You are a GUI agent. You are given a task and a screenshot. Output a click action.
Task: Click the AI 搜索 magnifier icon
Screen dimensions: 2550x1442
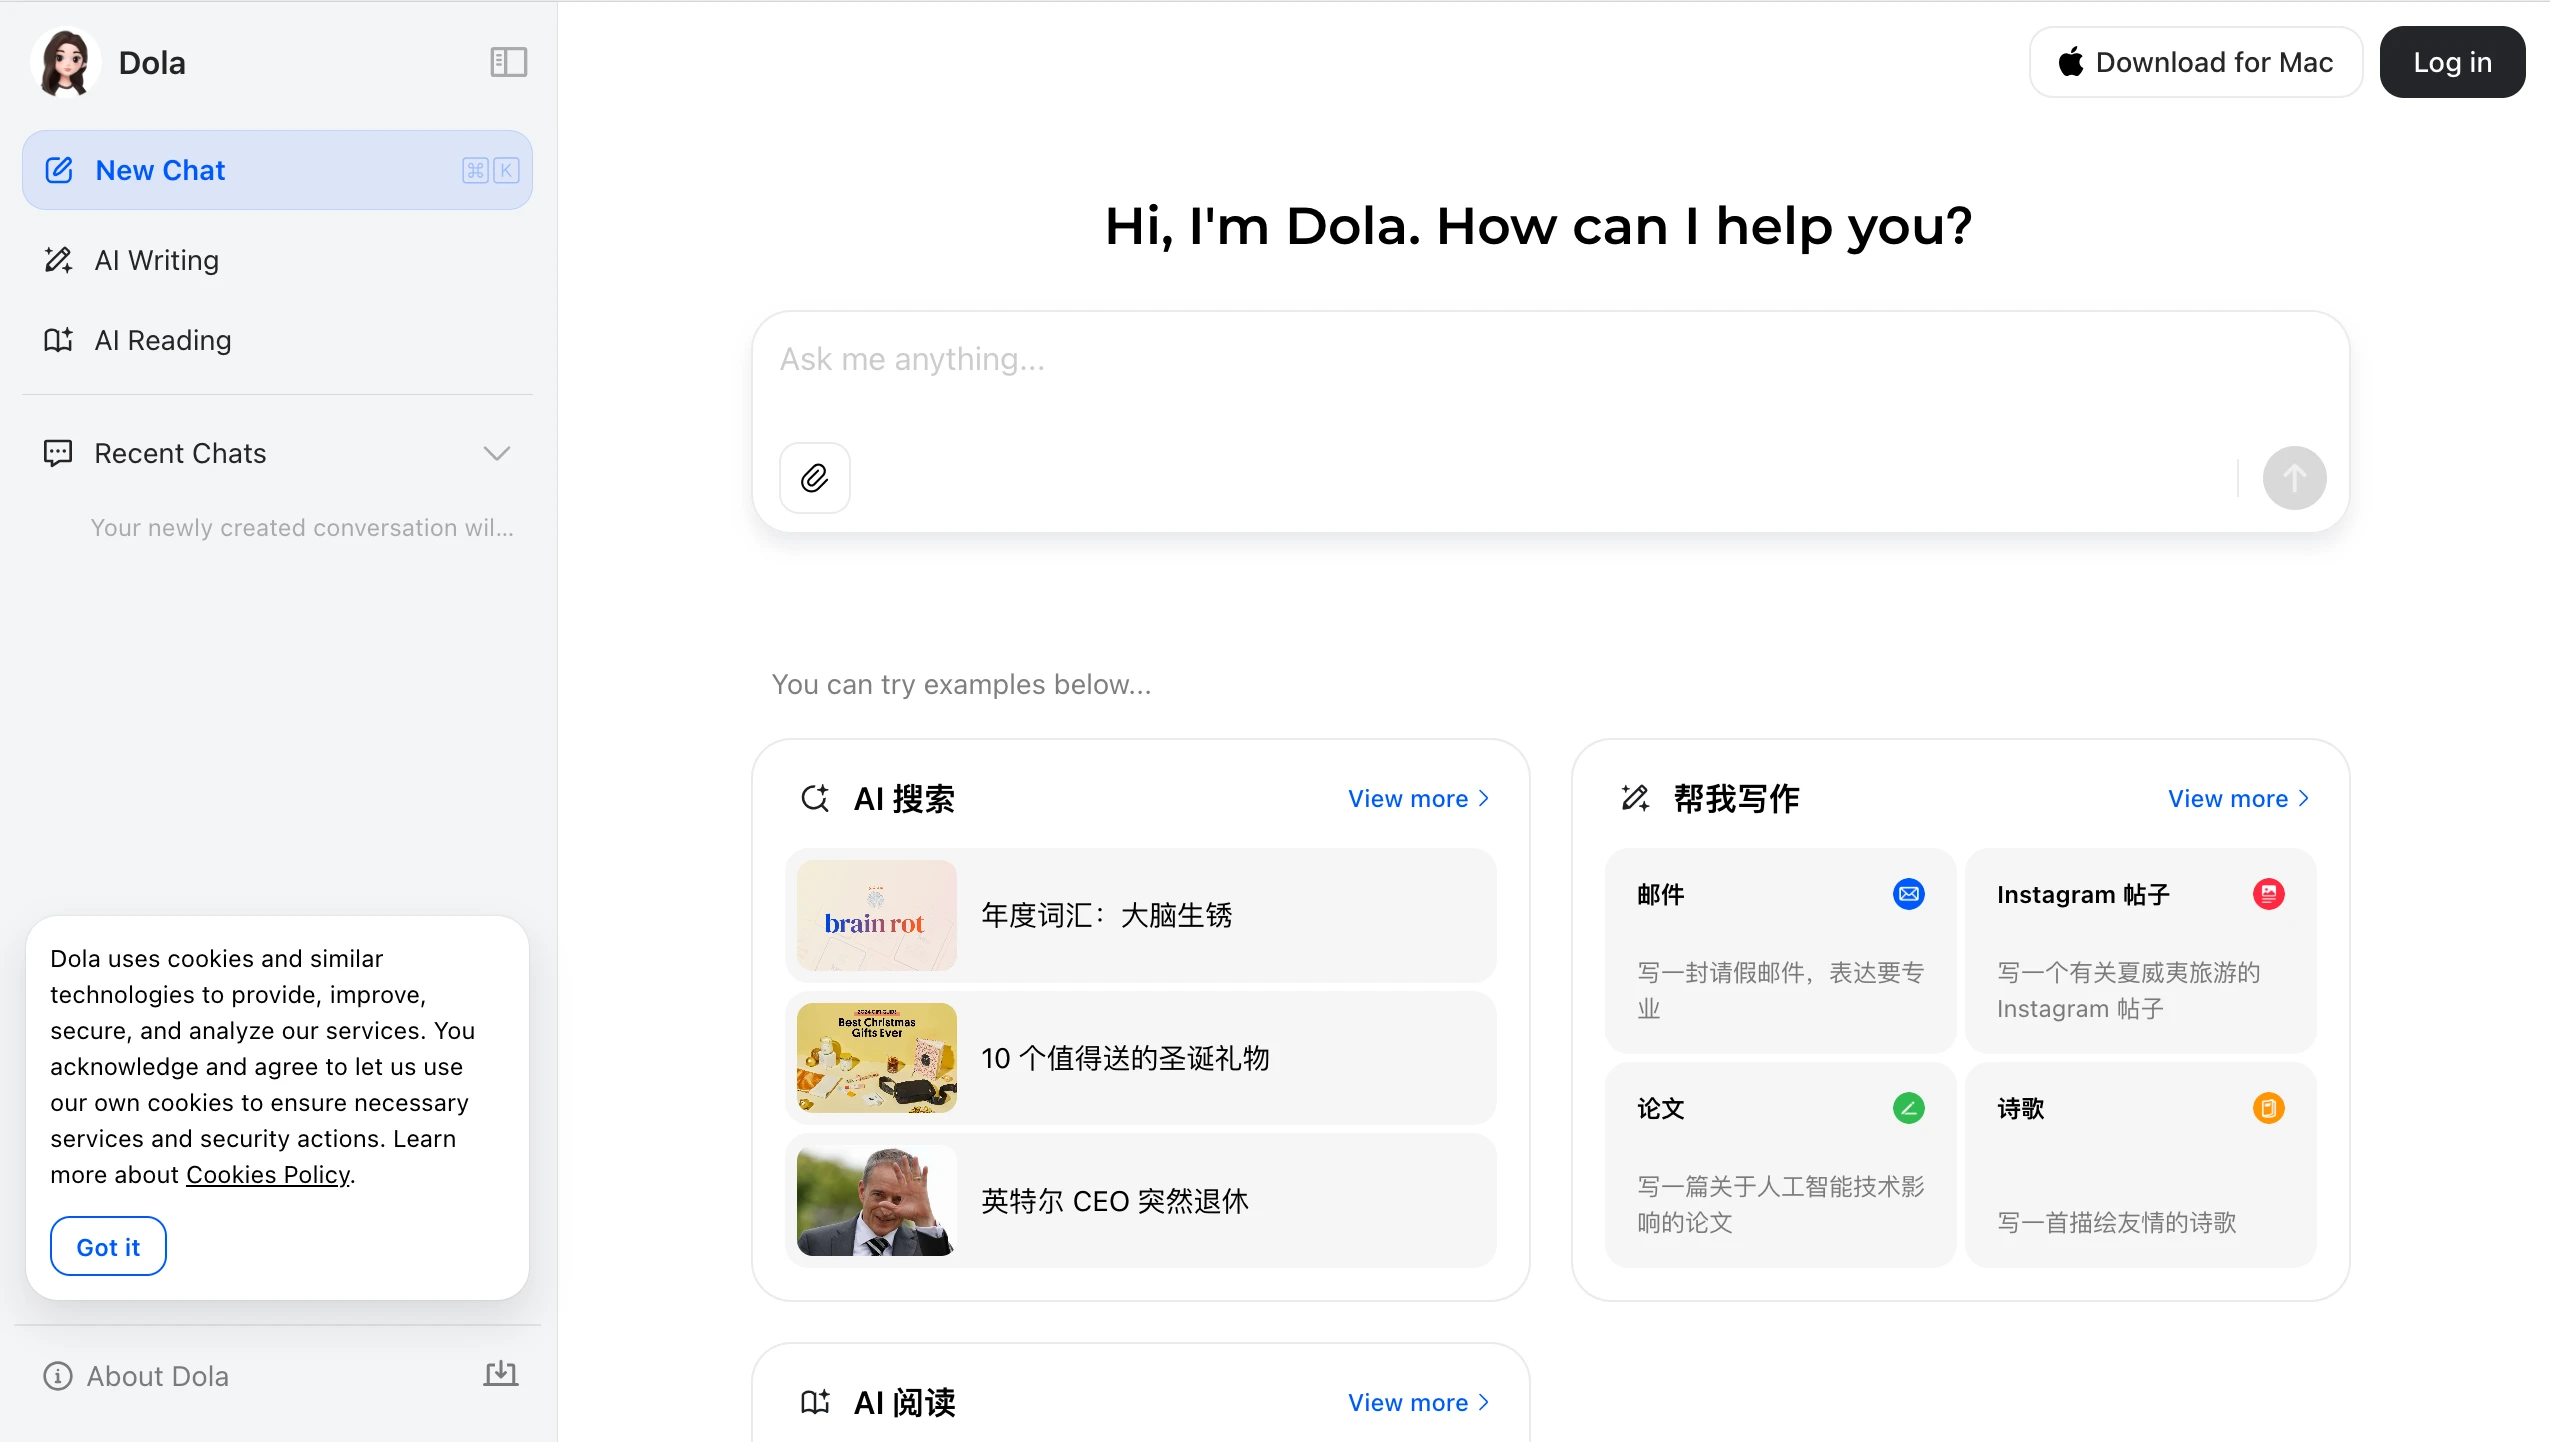(815, 797)
